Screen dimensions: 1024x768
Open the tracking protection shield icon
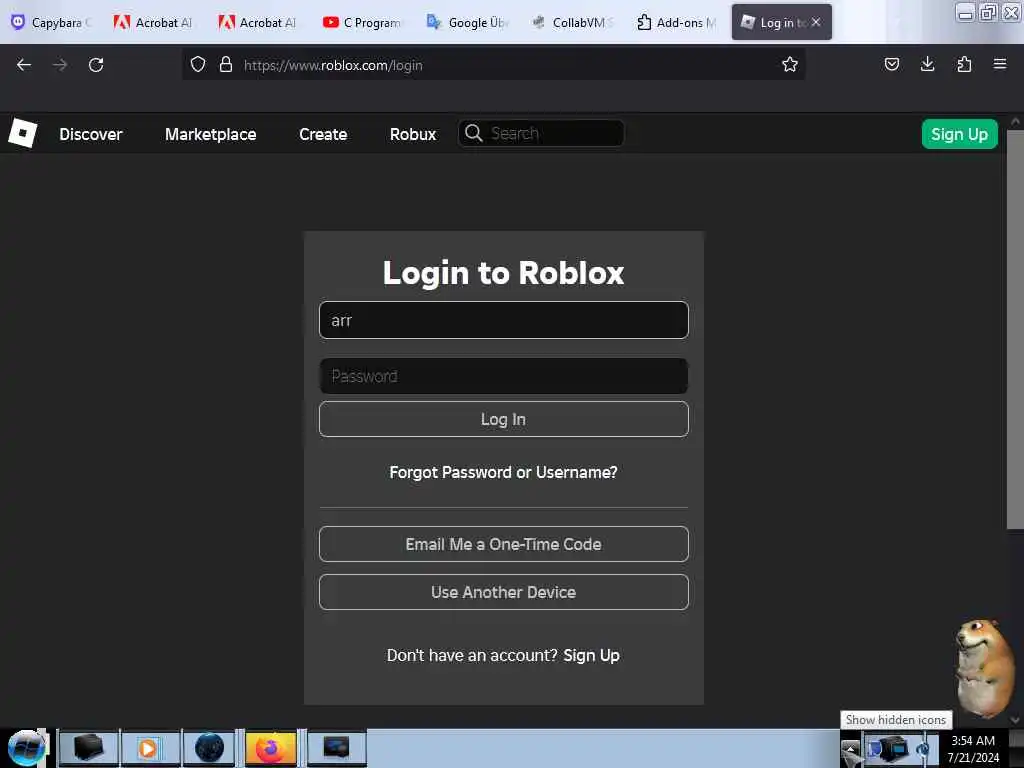pyautogui.click(x=198, y=65)
